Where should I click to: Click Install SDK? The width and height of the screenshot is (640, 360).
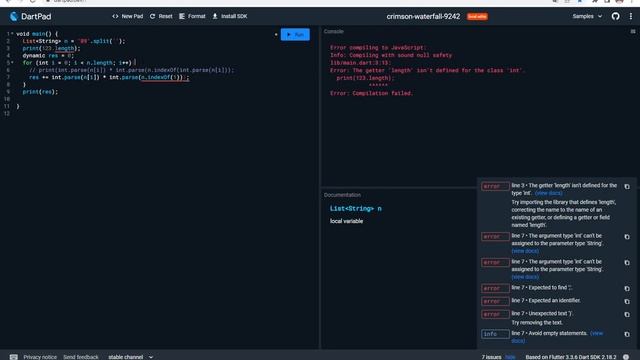pyautogui.click(x=230, y=16)
